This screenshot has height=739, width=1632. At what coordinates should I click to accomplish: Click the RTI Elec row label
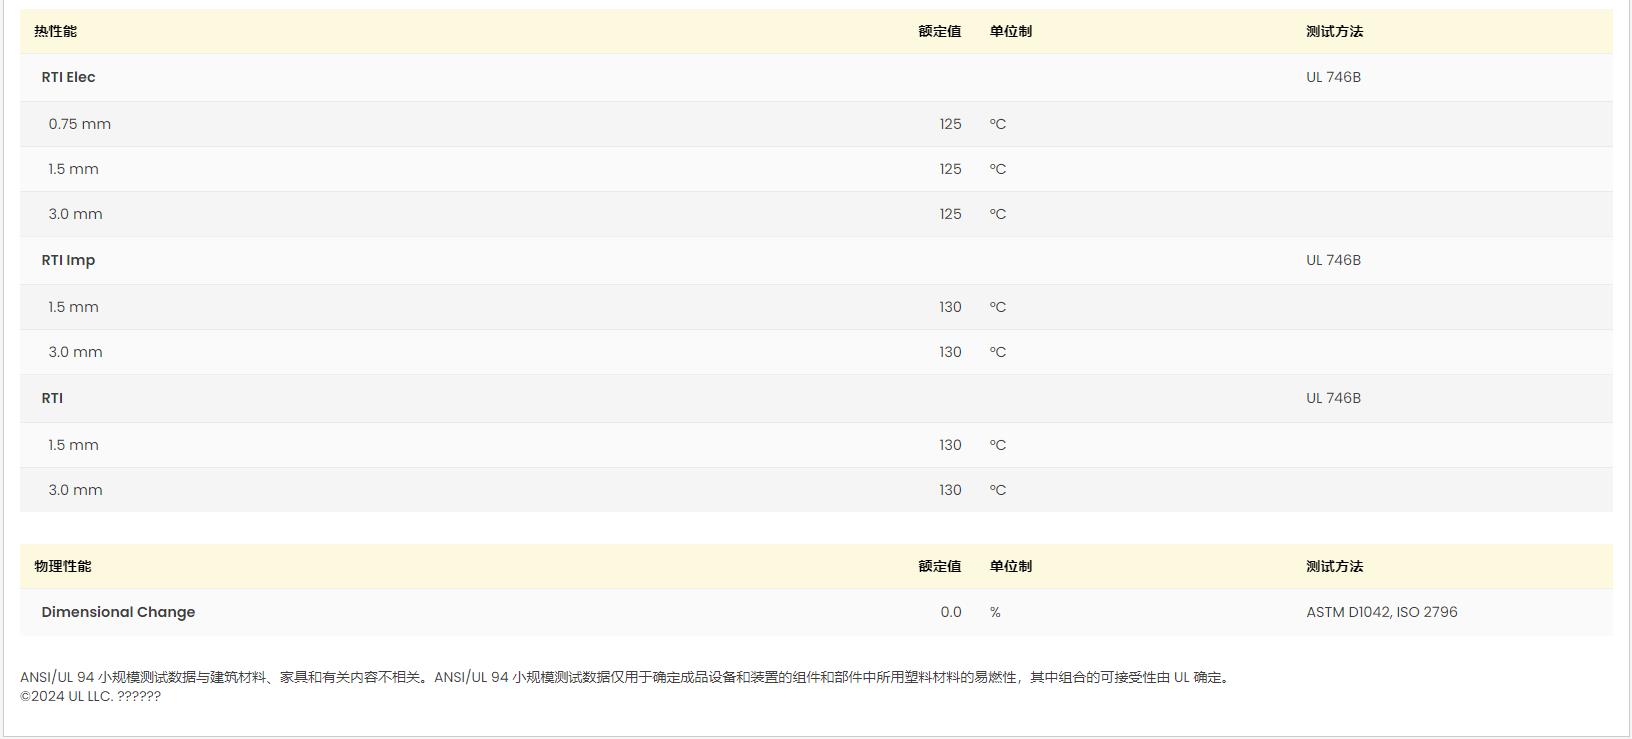point(68,77)
